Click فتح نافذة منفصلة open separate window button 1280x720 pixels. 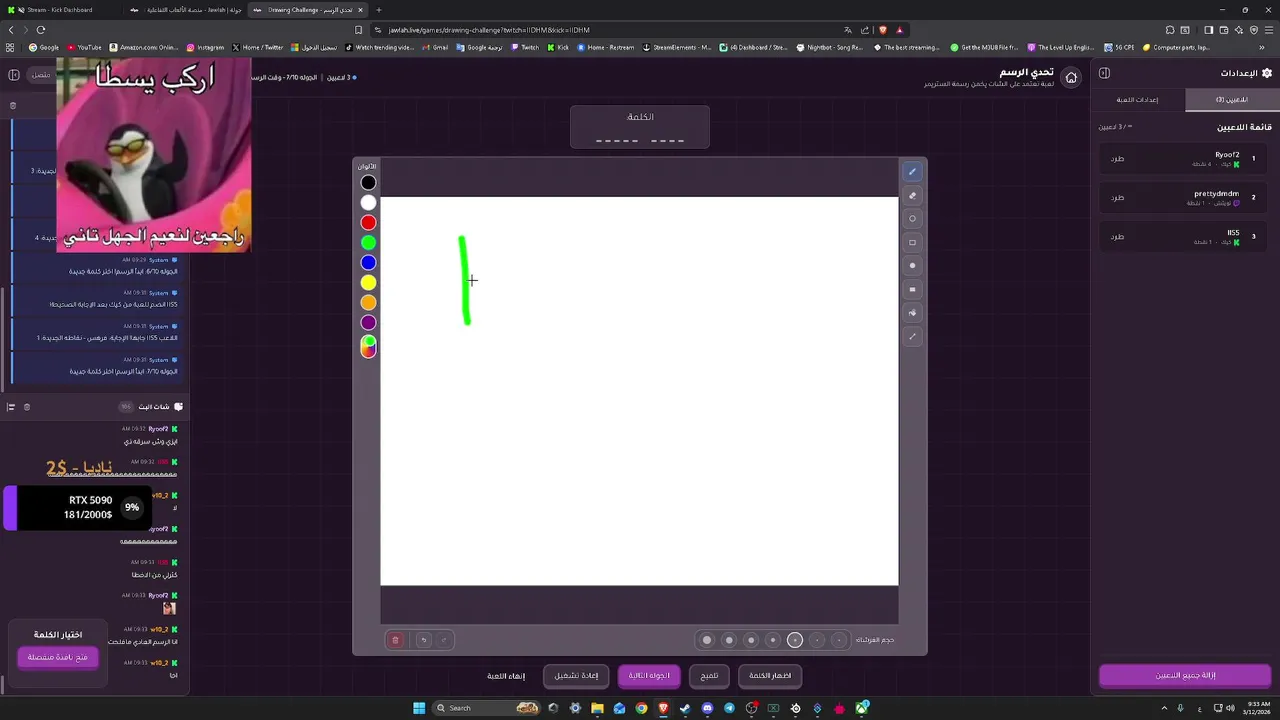58,657
